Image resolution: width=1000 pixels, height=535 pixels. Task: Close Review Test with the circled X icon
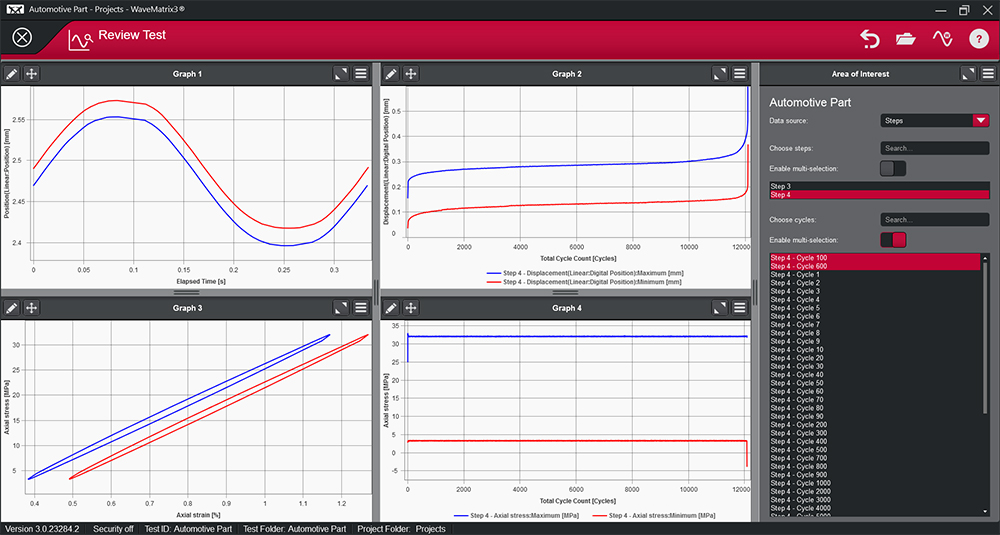tap(22, 38)
